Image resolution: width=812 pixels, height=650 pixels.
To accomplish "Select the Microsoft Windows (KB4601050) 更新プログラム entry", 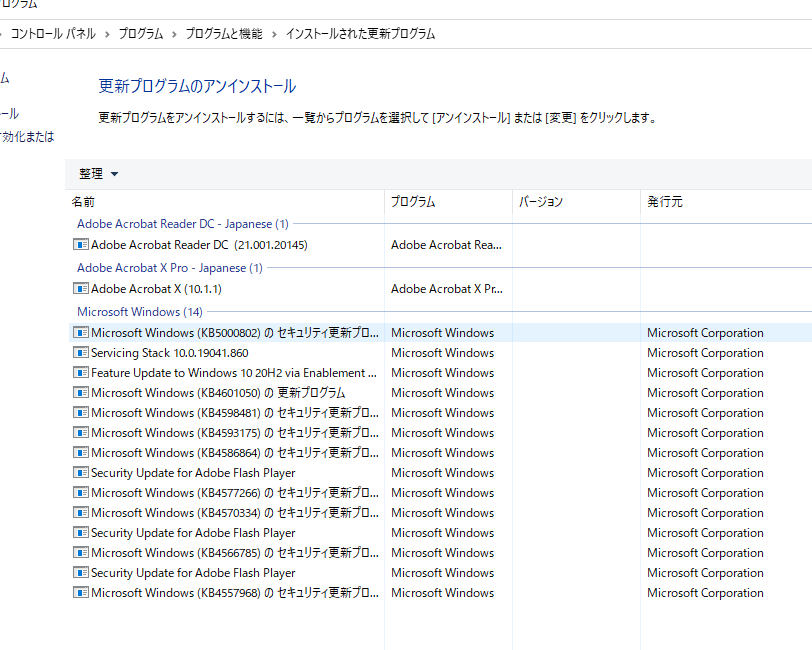I will [x=218, y=393].
